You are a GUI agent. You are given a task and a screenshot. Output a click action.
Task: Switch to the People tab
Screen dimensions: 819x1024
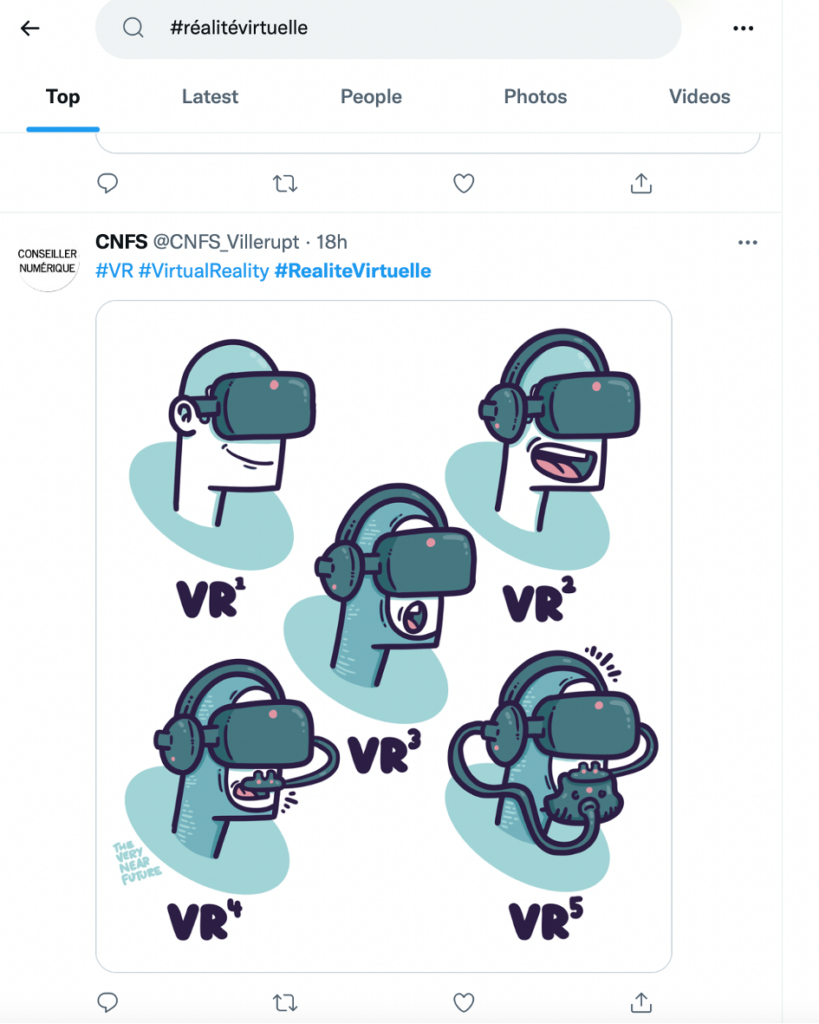point(371,97)
